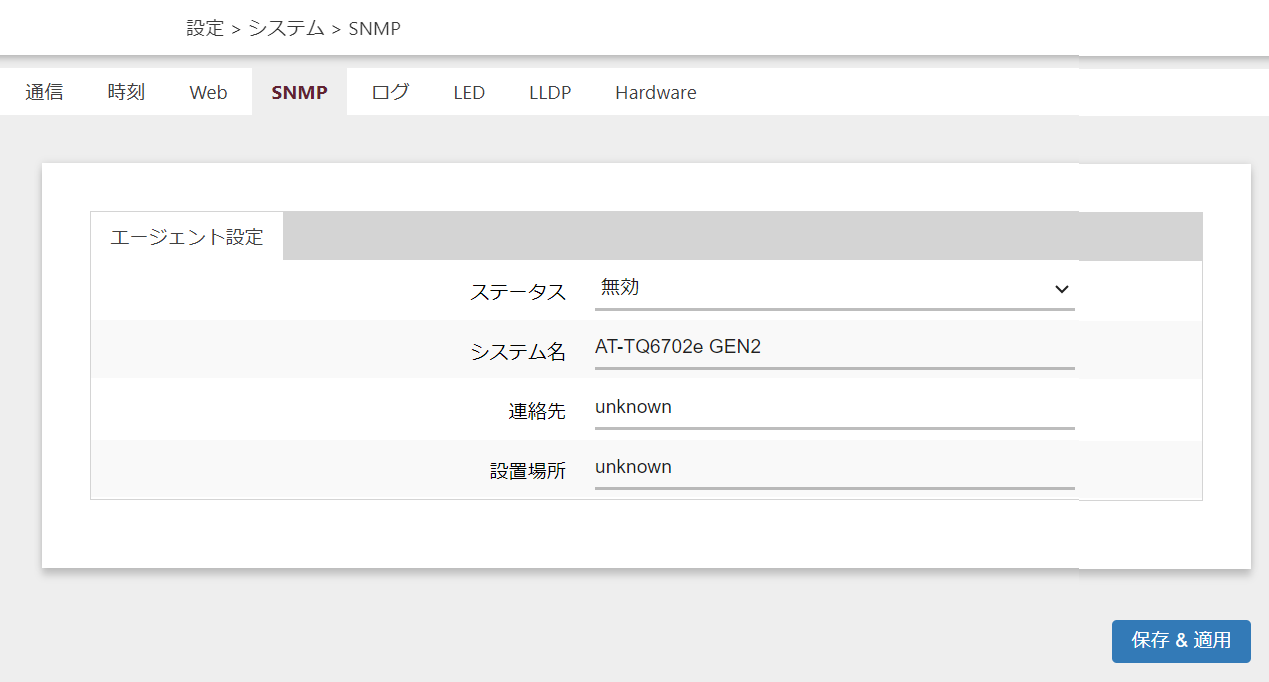This screenshot has height=682, width=1269.
Task: Click the 連絡先 input field
Action: [x=834, y=408]
